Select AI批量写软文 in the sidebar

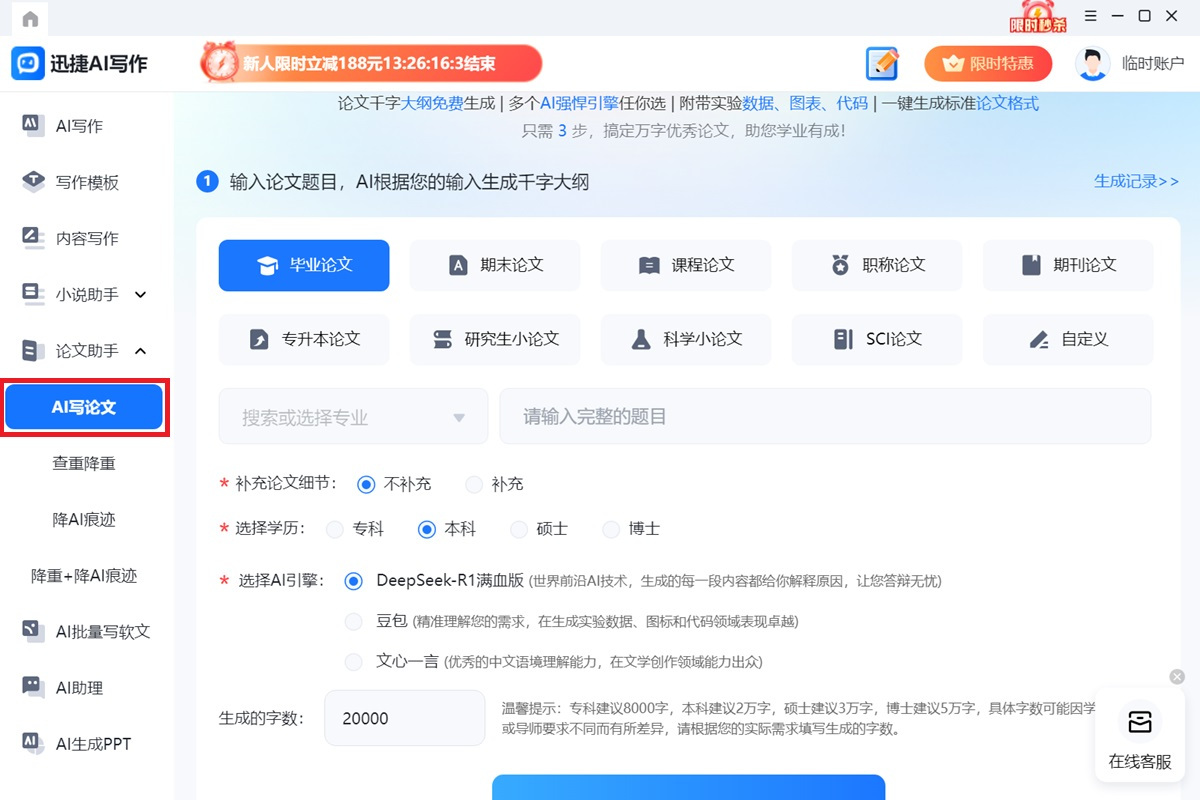[102, 631]
